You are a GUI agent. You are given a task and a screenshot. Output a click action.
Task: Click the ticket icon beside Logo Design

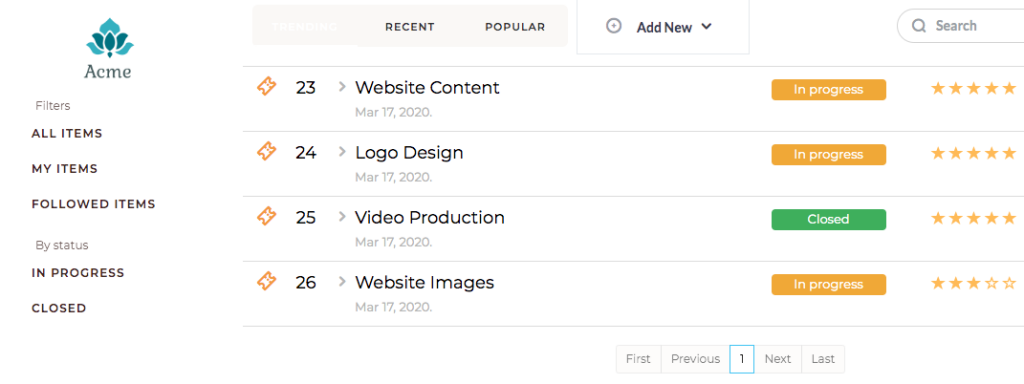click(x=266, y=152)
